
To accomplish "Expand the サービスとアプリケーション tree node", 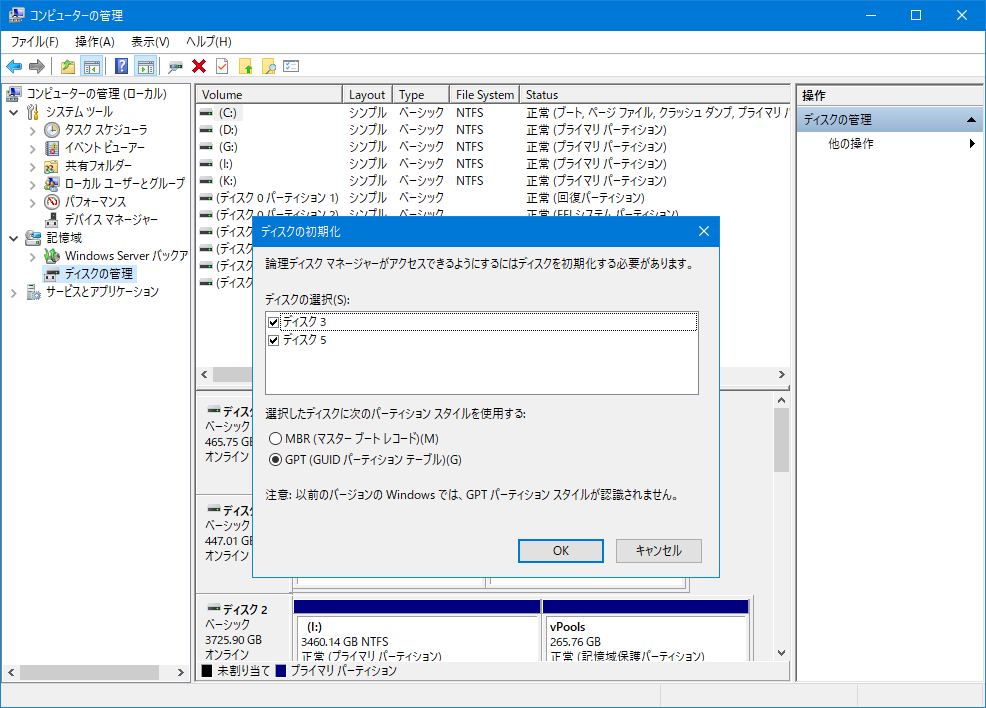I will (13, 292).
